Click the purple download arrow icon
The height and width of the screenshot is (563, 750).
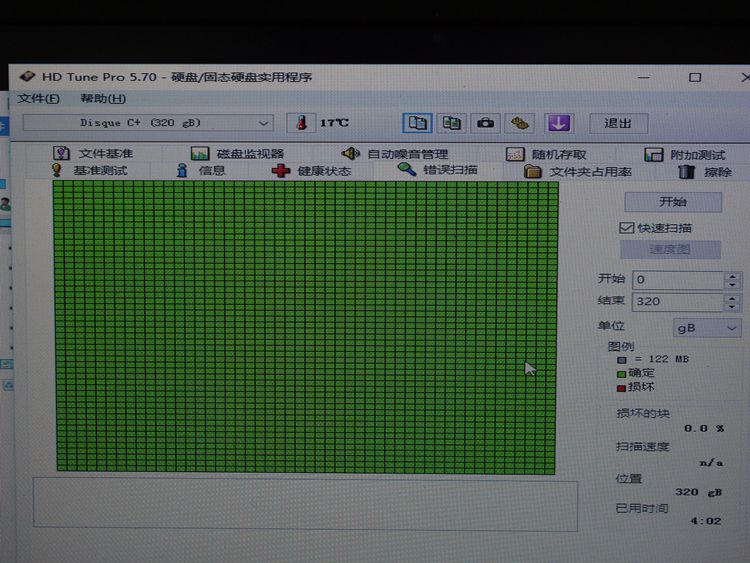[x=559, y=123]
